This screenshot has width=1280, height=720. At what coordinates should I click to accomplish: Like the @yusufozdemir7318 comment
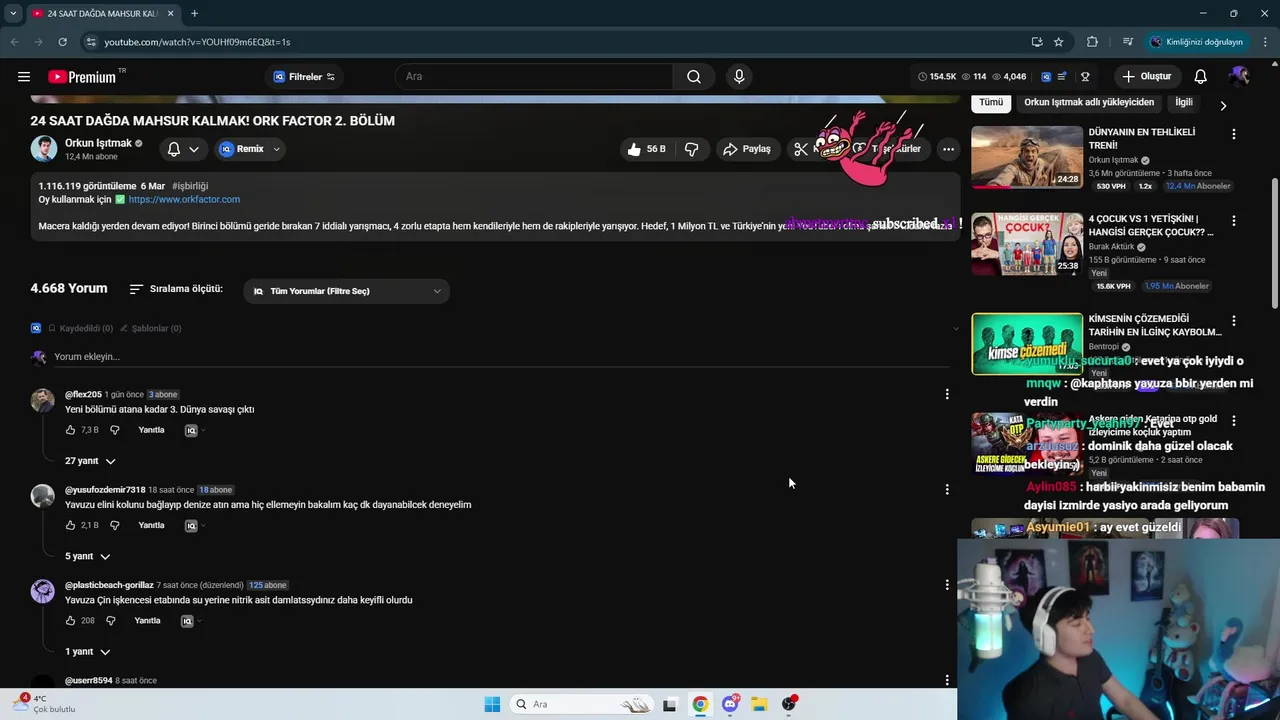70,525
